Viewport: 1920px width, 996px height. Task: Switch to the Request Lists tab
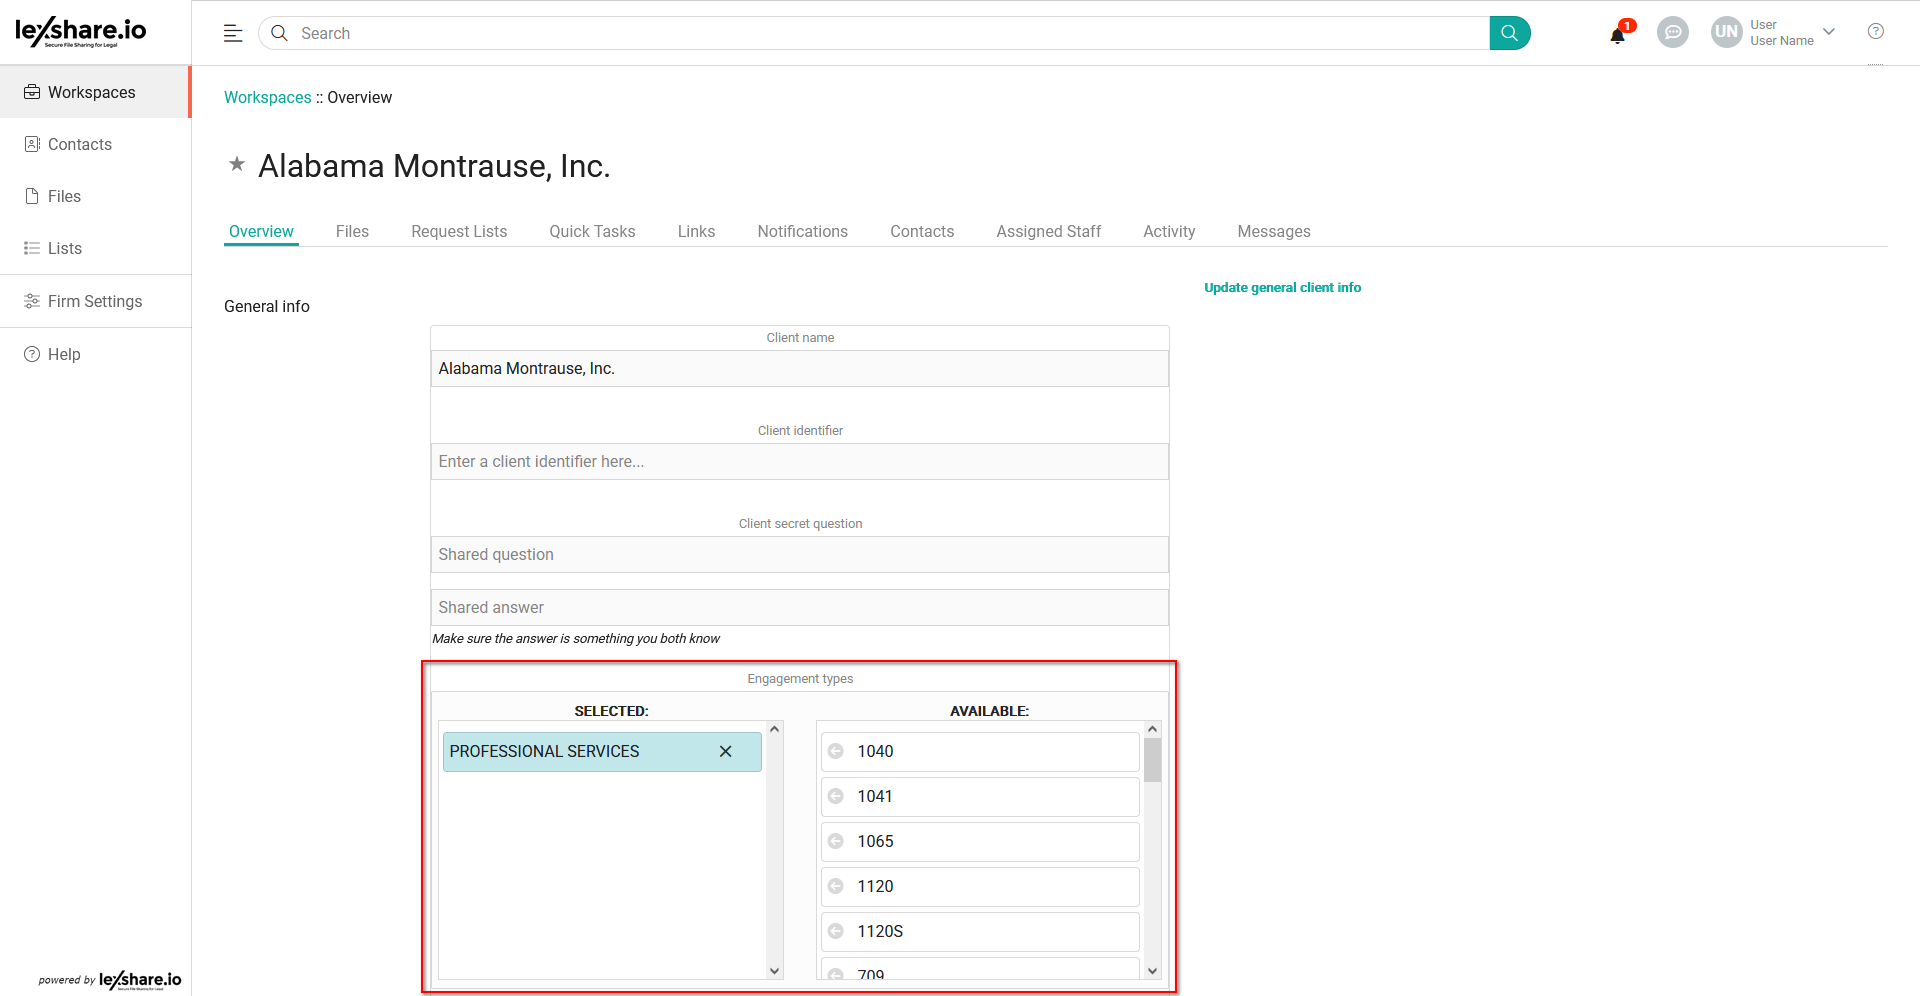(459, 232)
